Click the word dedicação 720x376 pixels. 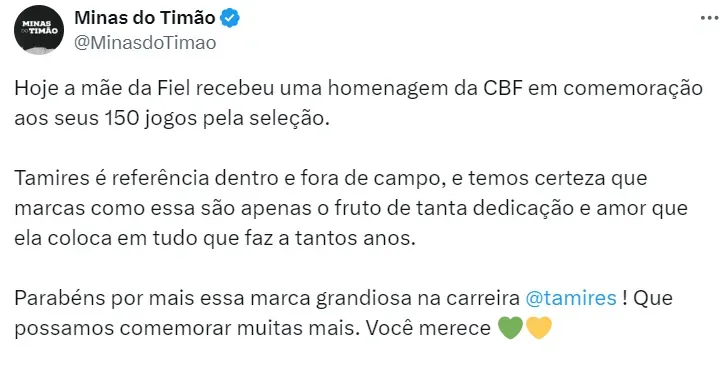coord(523,208)
